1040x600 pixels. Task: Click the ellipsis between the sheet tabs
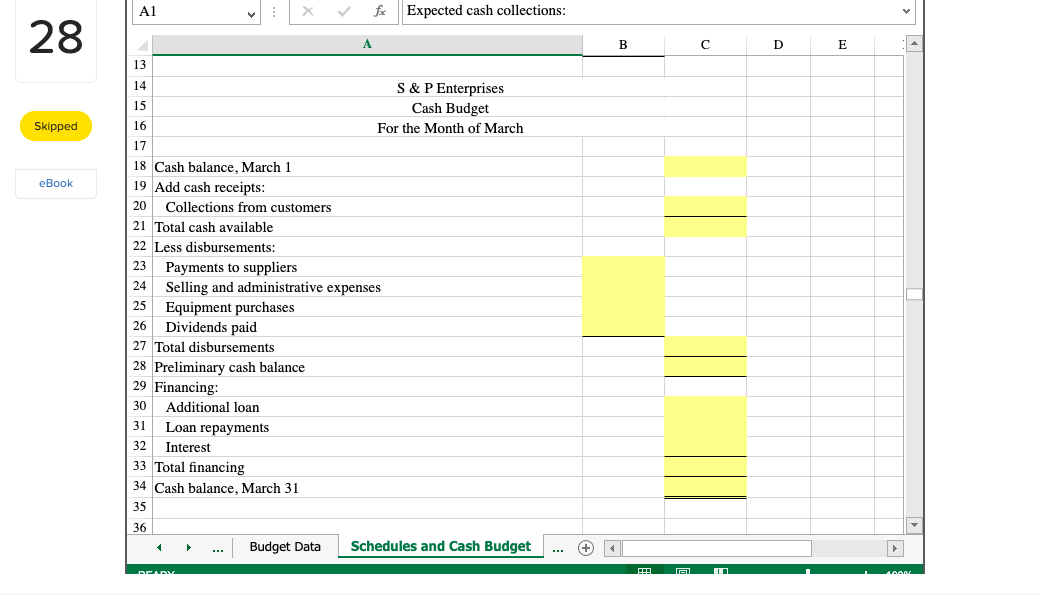point(218,548)
